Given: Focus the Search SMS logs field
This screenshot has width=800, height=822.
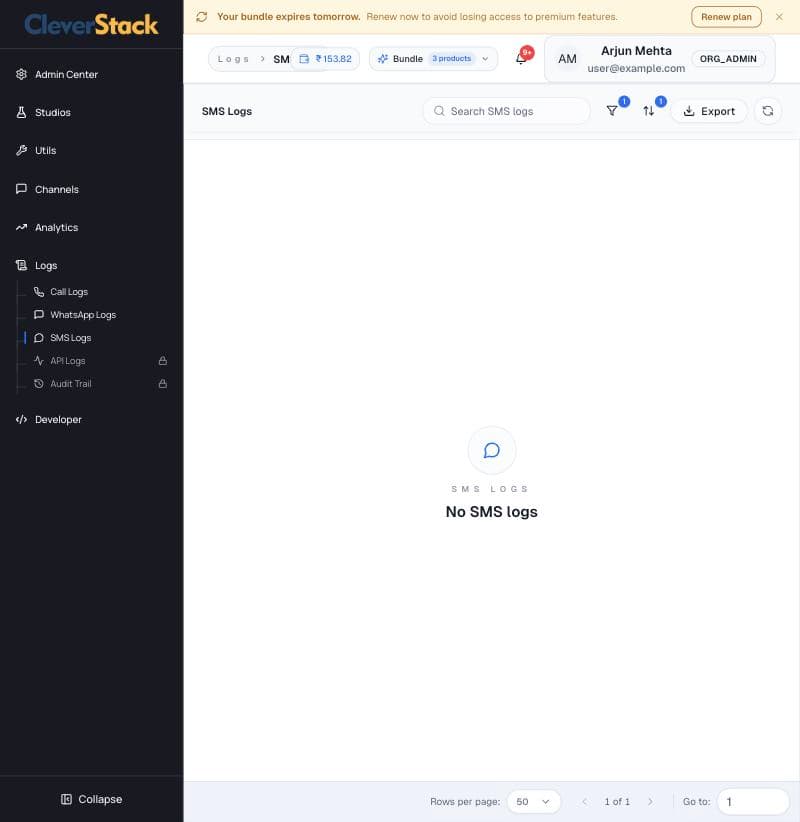Looking at the screenshot, I should 506,111.
